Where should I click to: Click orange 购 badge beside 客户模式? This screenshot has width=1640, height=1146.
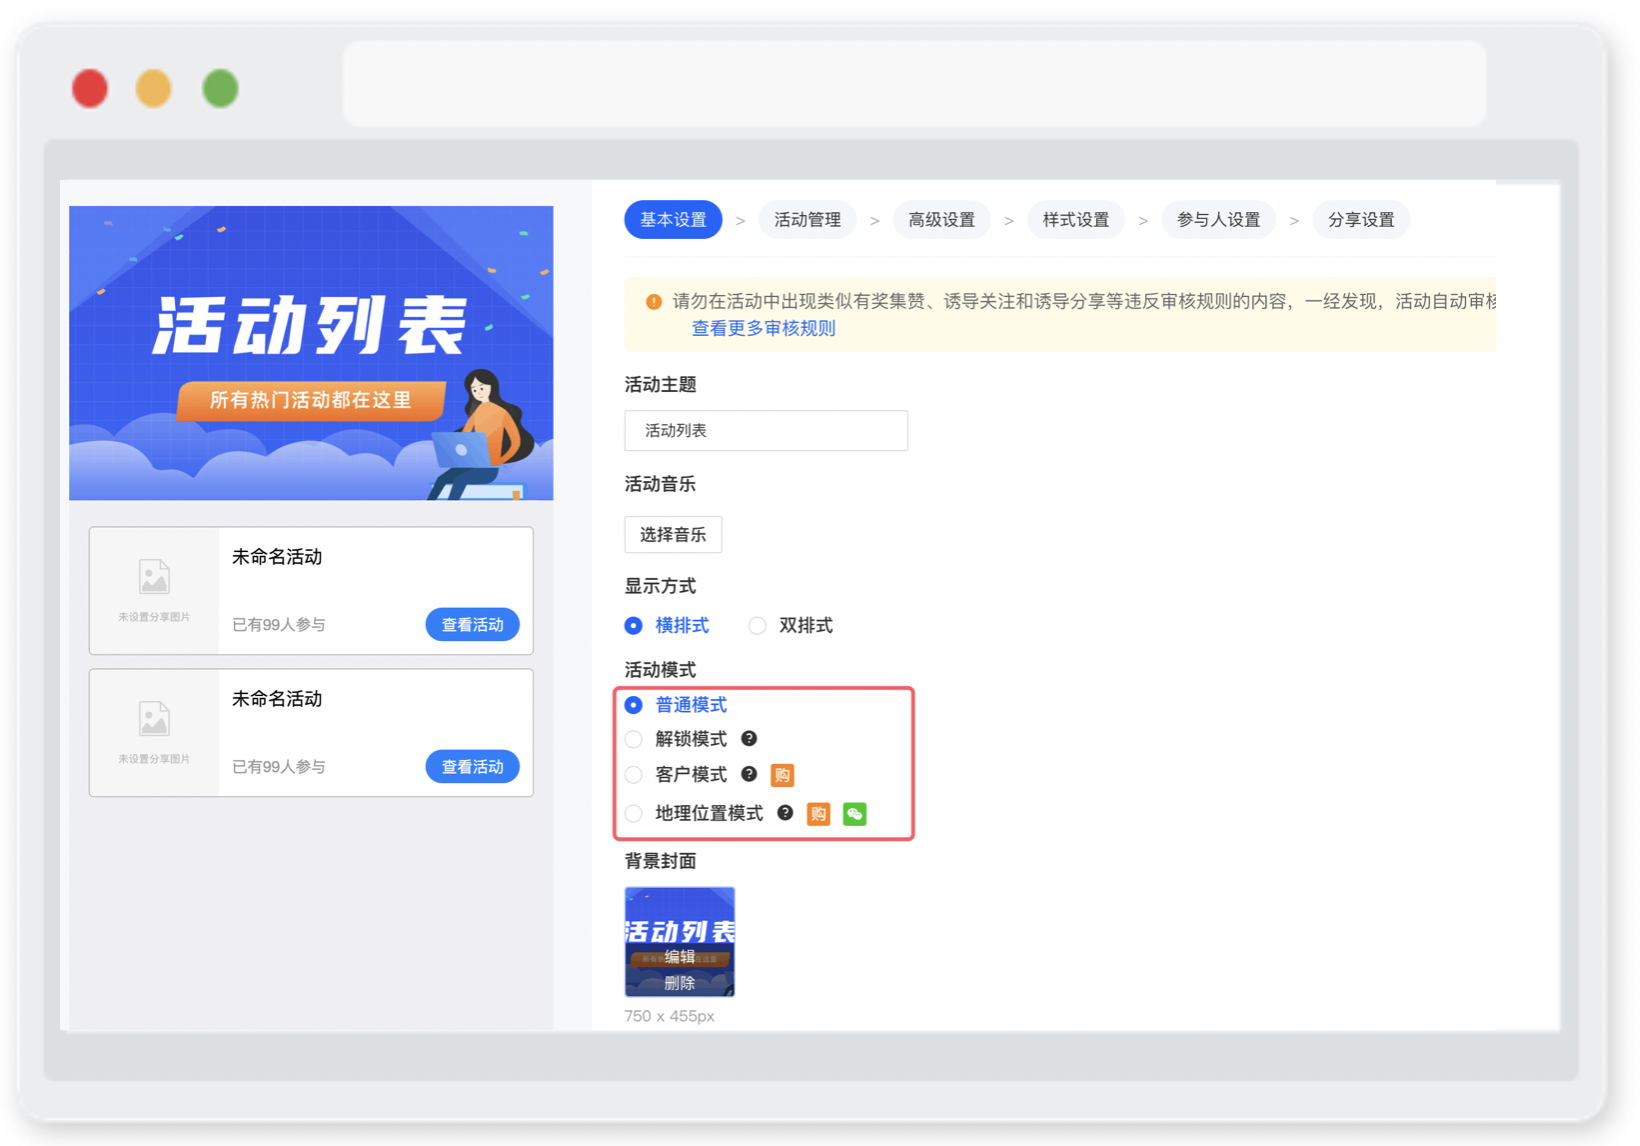782,775
